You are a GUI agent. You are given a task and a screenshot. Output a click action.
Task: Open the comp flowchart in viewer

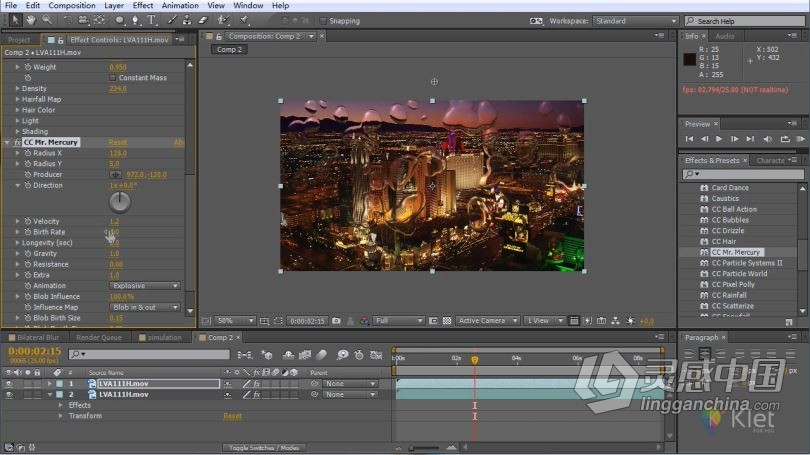coord(615,321)
